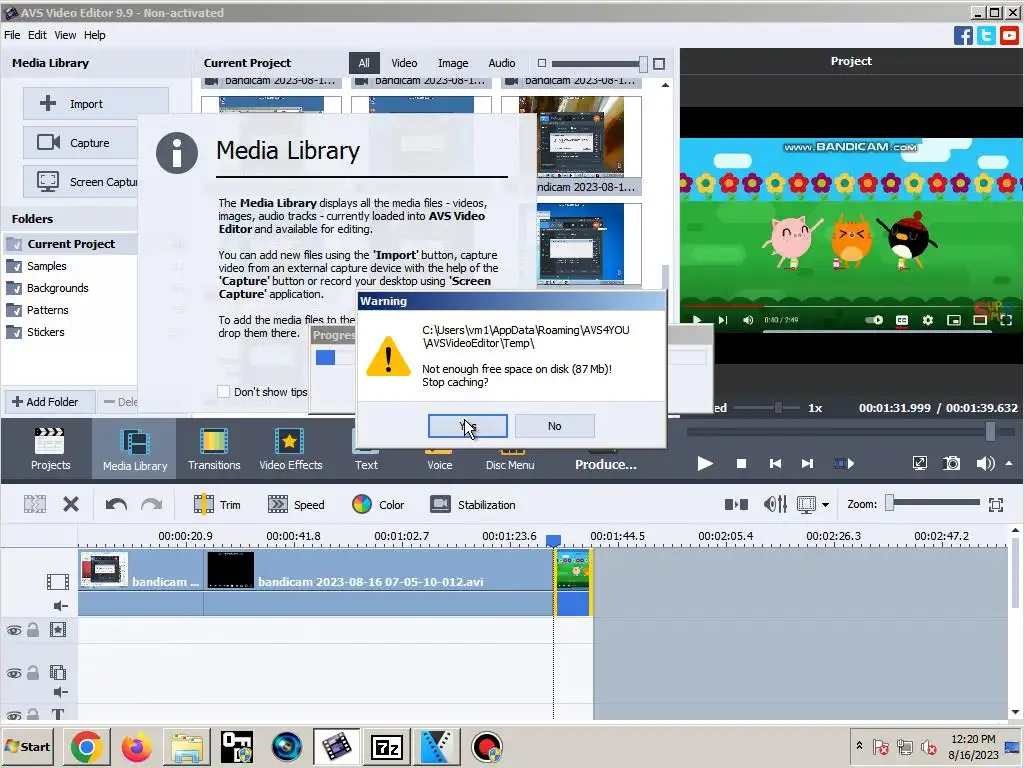Screen dimensions: 1024x768
Task: Click the Screen Capture button
Action: click(x=81, y=182)
